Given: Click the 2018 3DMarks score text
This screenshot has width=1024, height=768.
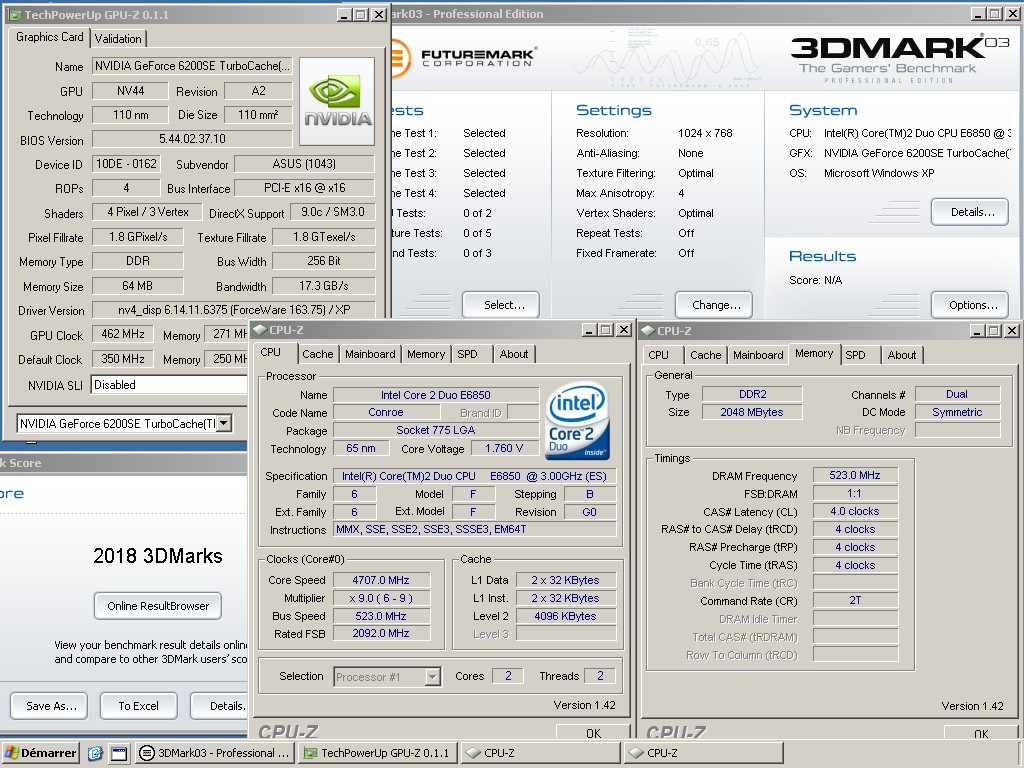Looking at the screenshot, I should coord(158,556).
